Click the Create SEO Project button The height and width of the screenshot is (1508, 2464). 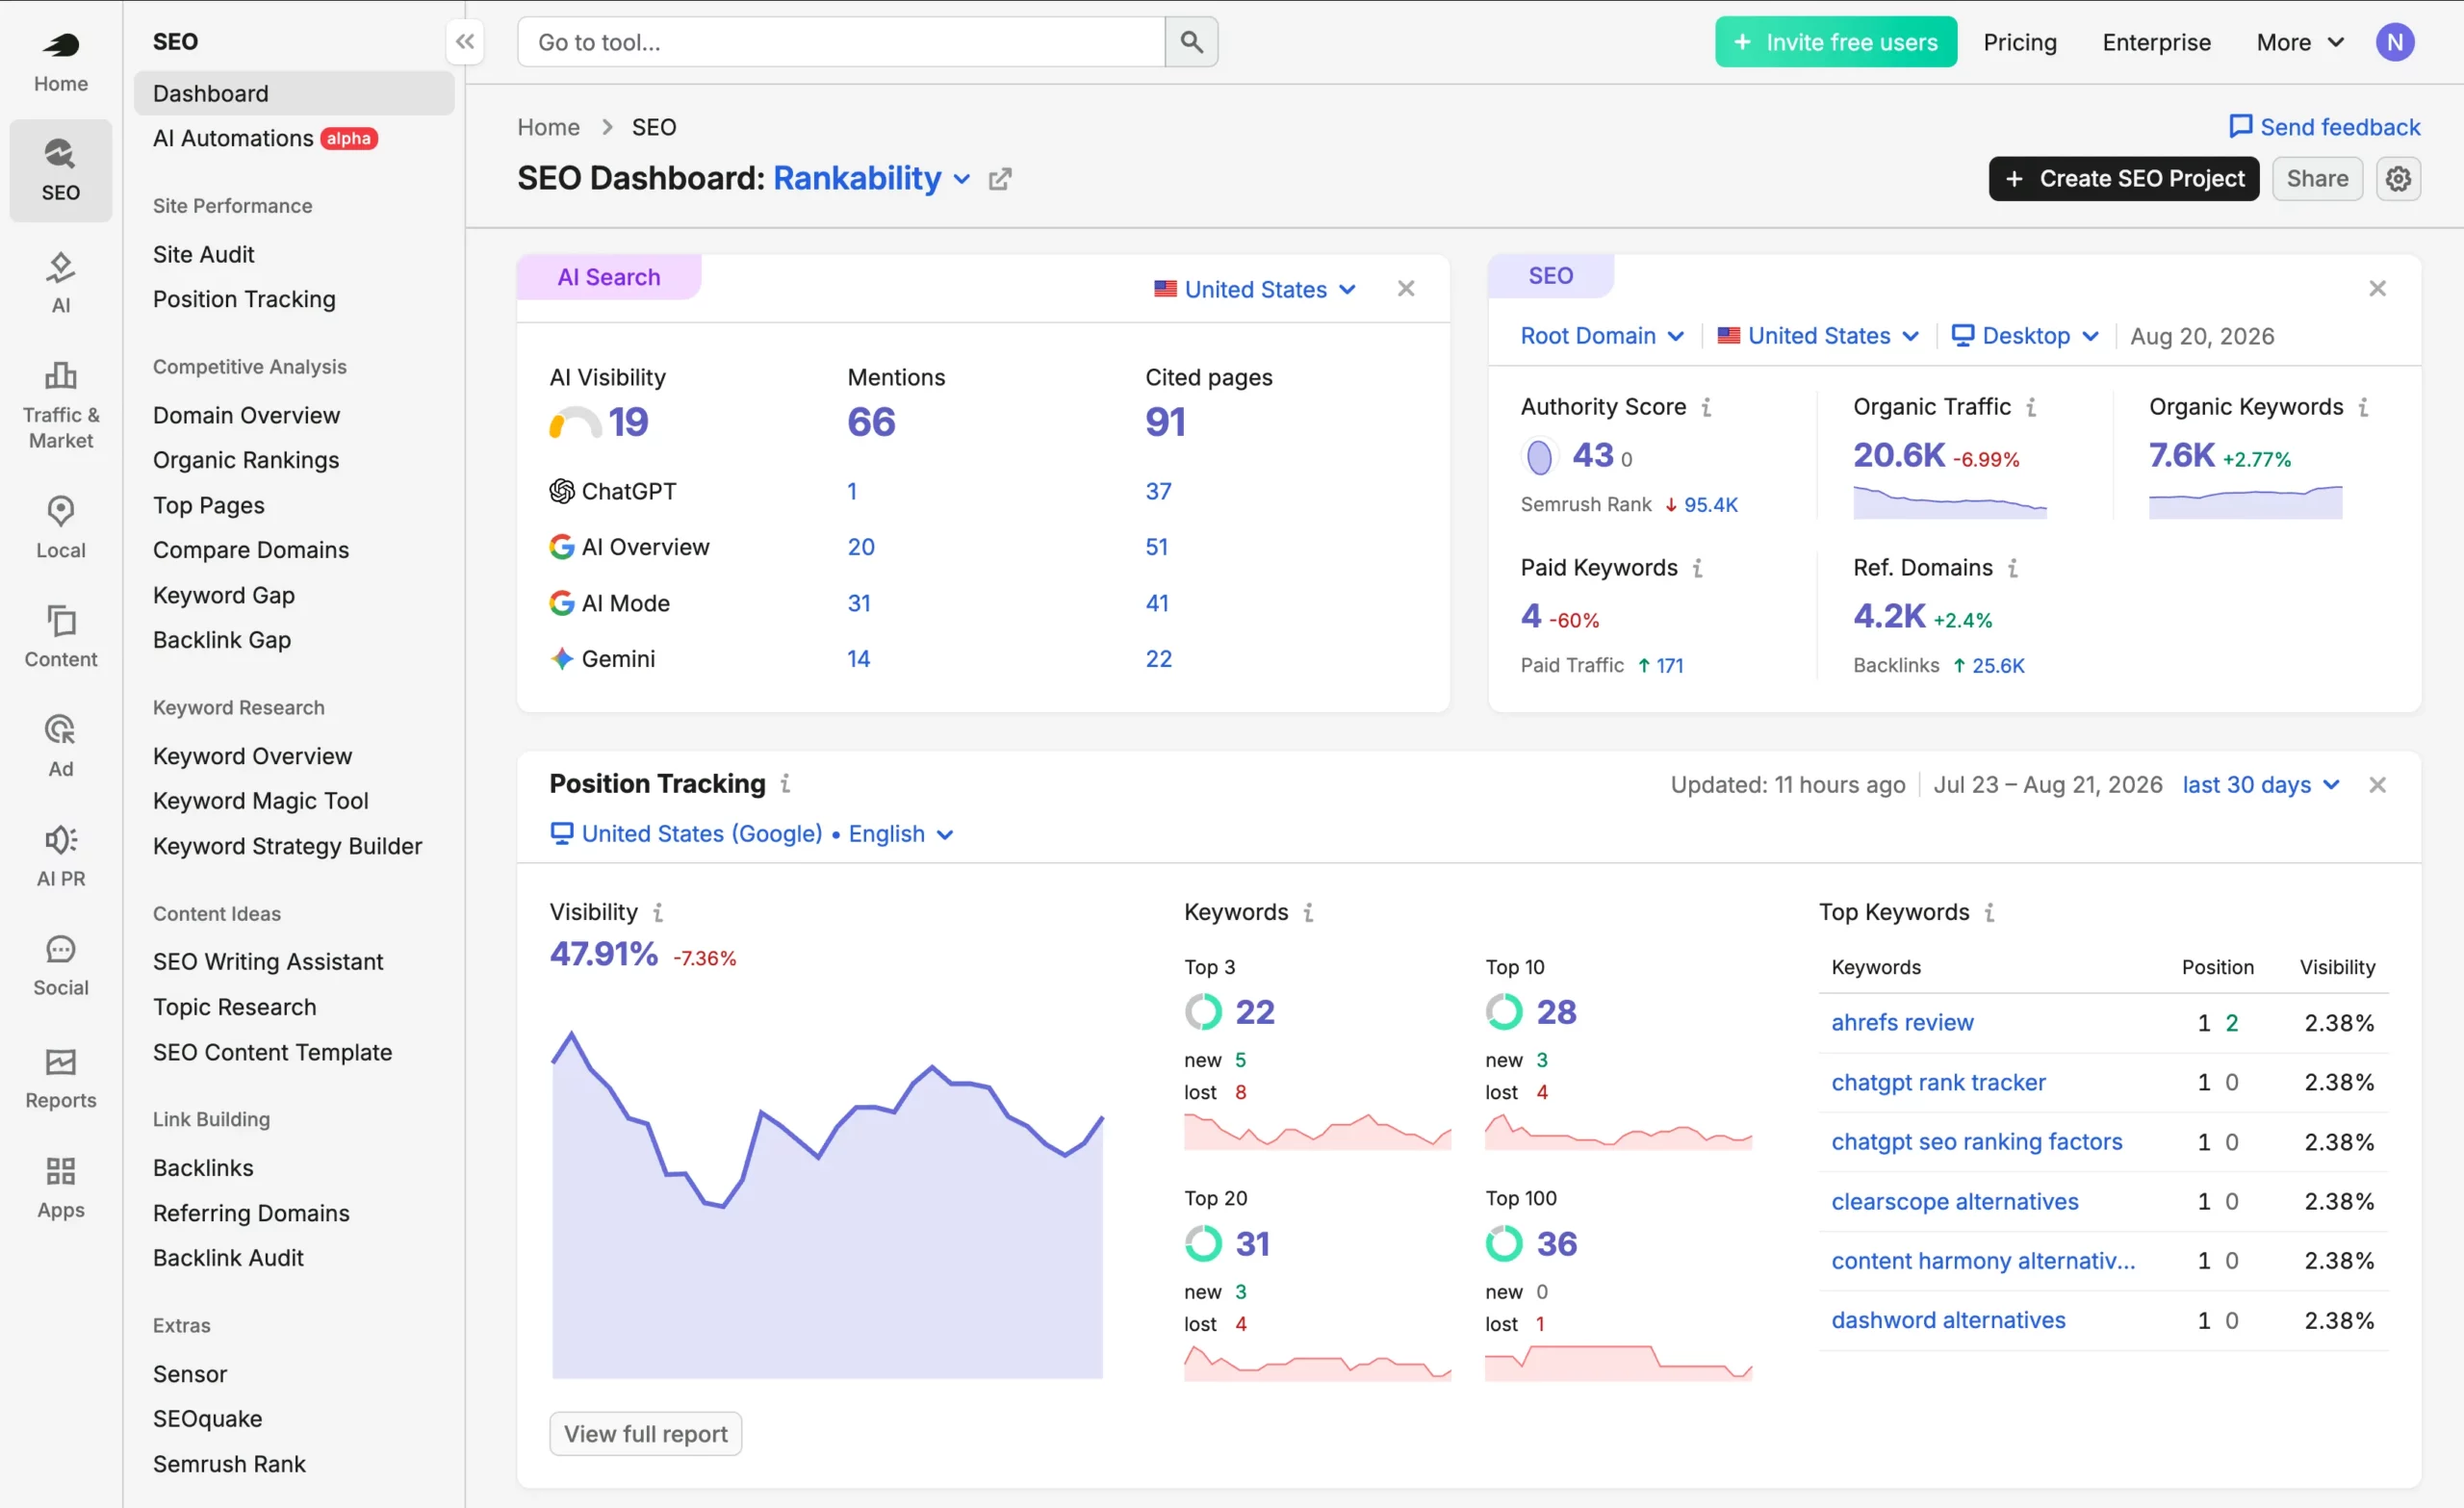tap(2123, 179)
